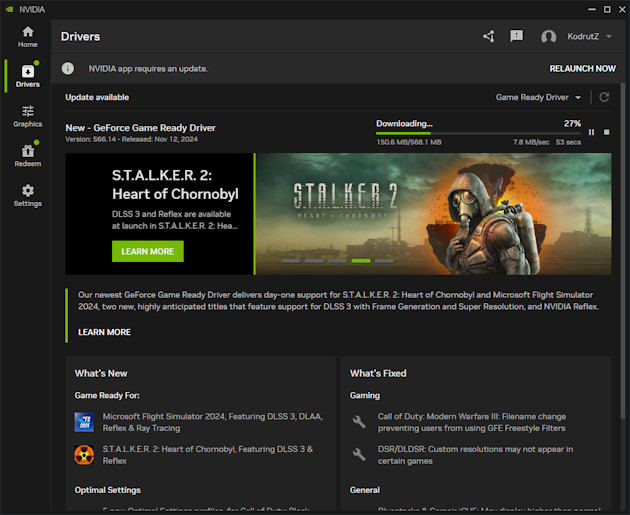
Task: Click wrench icon beside DSR/DLDSR fix
Action: (x=359, y=454)
